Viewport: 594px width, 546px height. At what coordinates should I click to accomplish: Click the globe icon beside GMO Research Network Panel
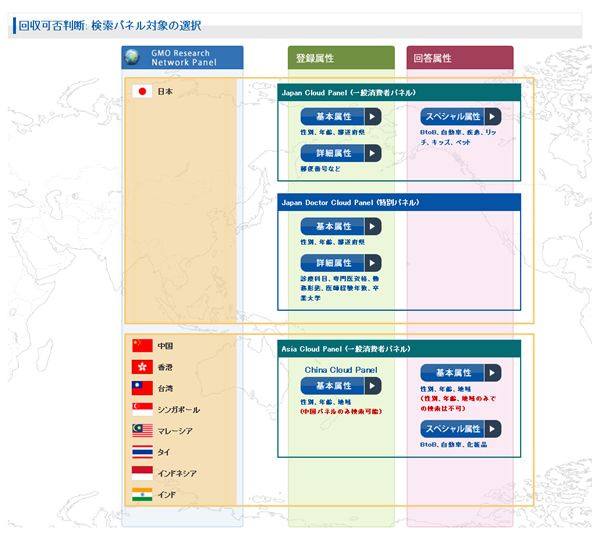point(132,57)
